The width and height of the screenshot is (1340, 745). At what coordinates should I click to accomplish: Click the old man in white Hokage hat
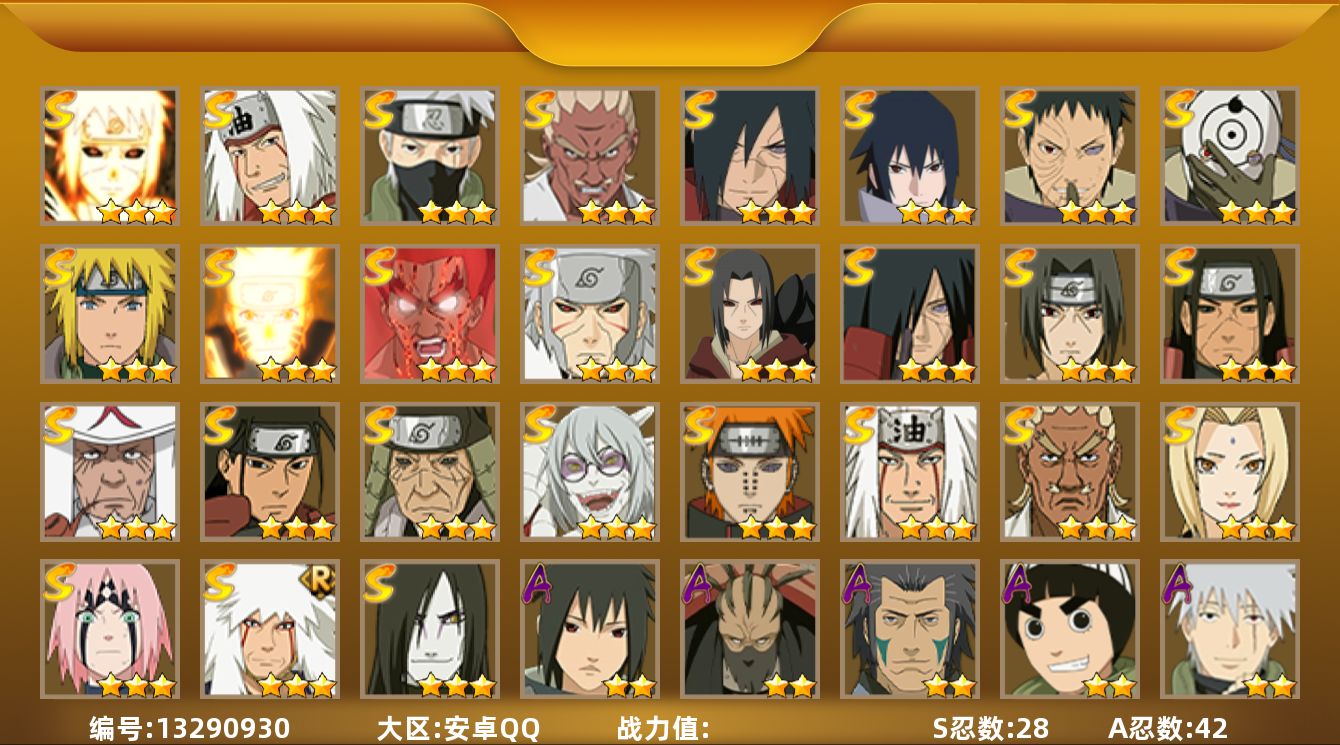[x=109, y=472]
